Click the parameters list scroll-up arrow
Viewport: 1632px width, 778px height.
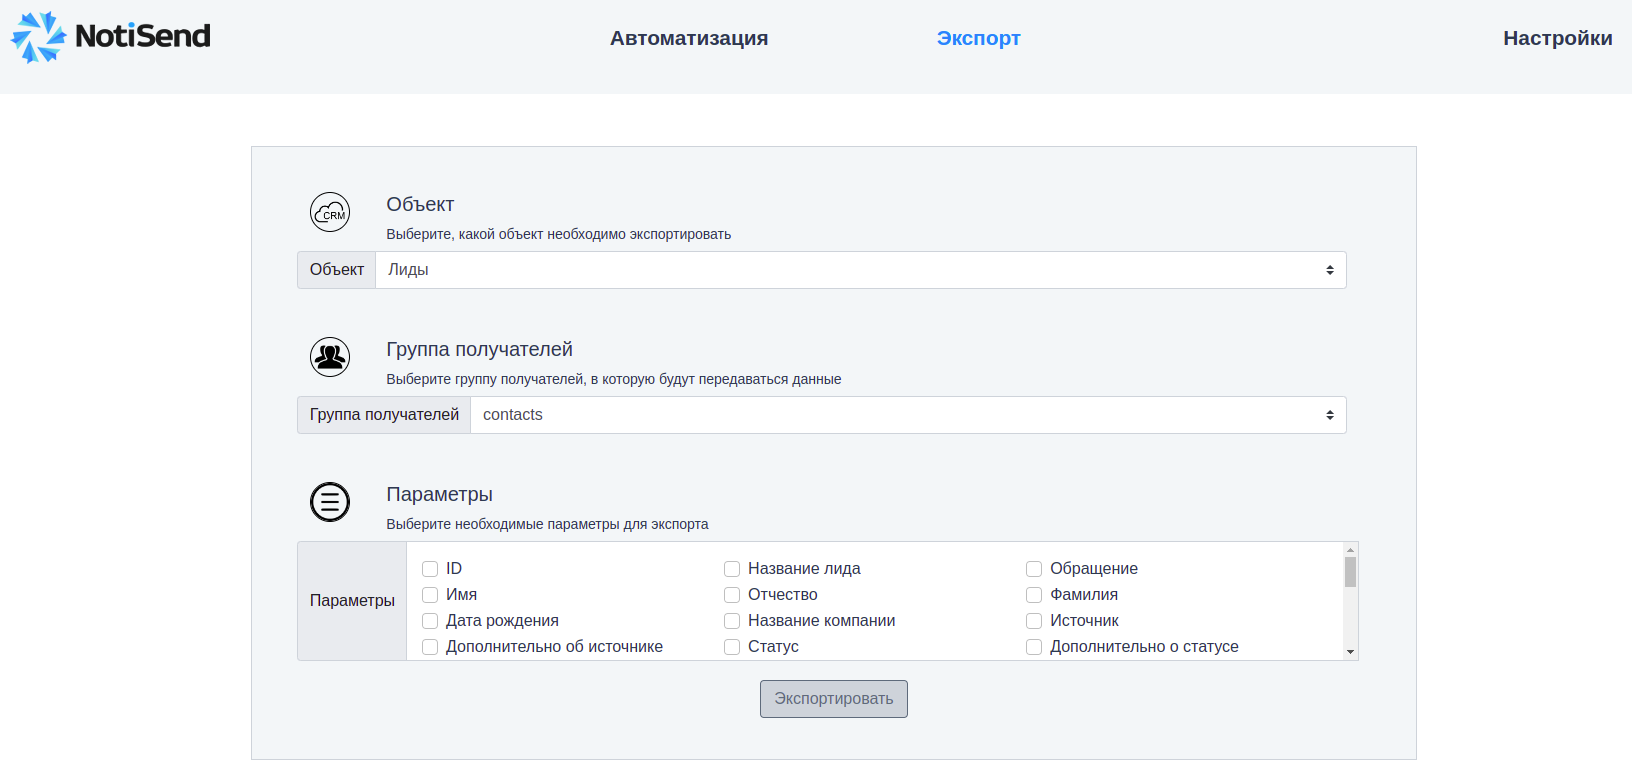pyautogui.click(x=1350, y=550)
